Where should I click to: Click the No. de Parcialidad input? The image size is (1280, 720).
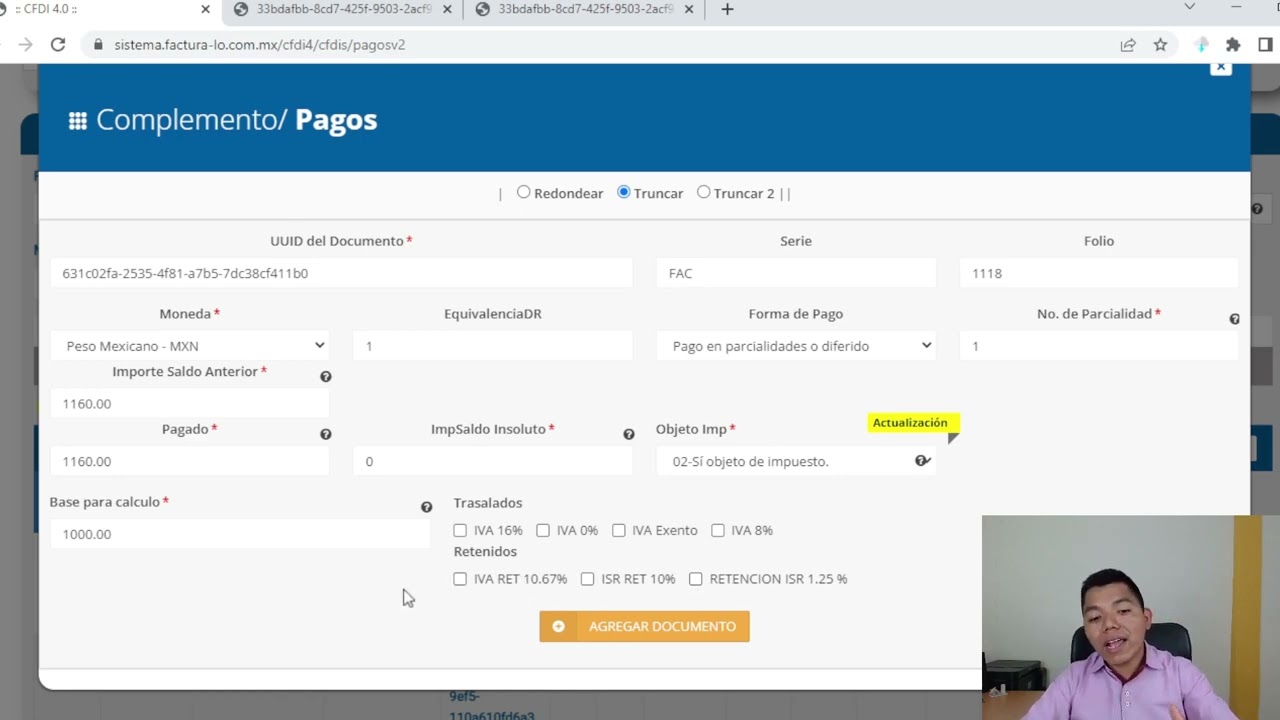(x=1099, y=346)
